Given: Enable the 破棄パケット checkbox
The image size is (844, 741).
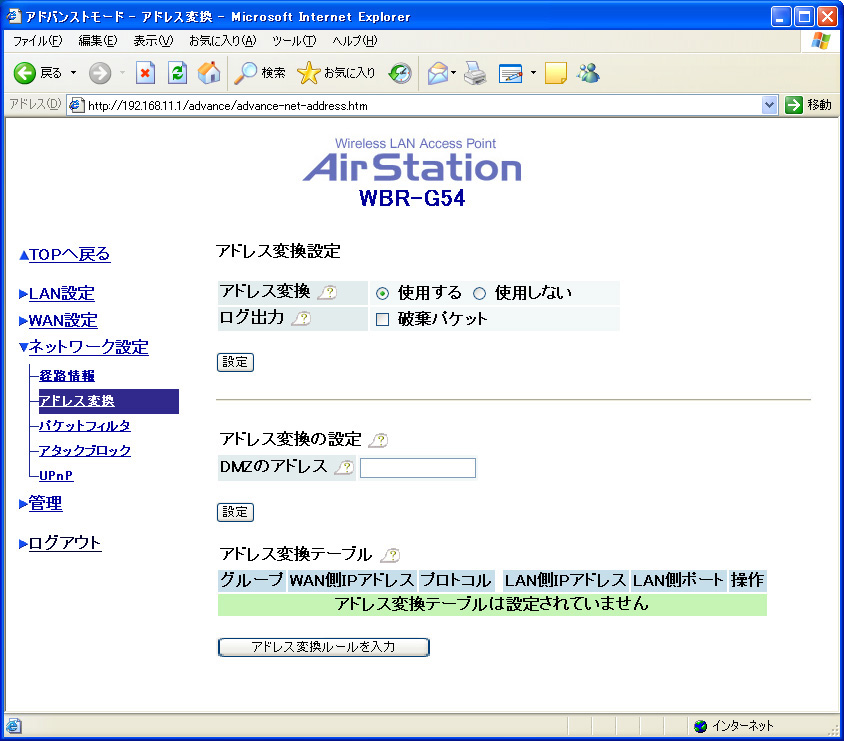Looking at the screenshot, I should [x=382, y=320].
